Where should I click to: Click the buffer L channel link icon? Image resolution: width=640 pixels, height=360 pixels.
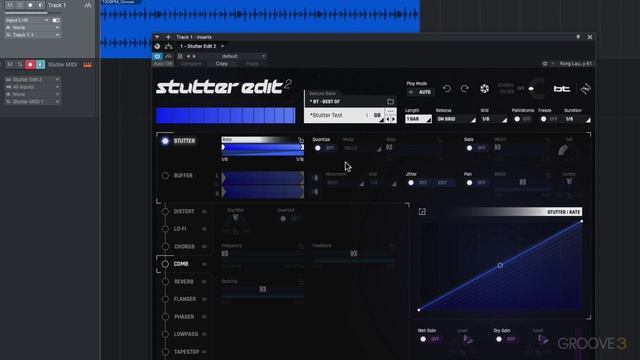[316, 178]
